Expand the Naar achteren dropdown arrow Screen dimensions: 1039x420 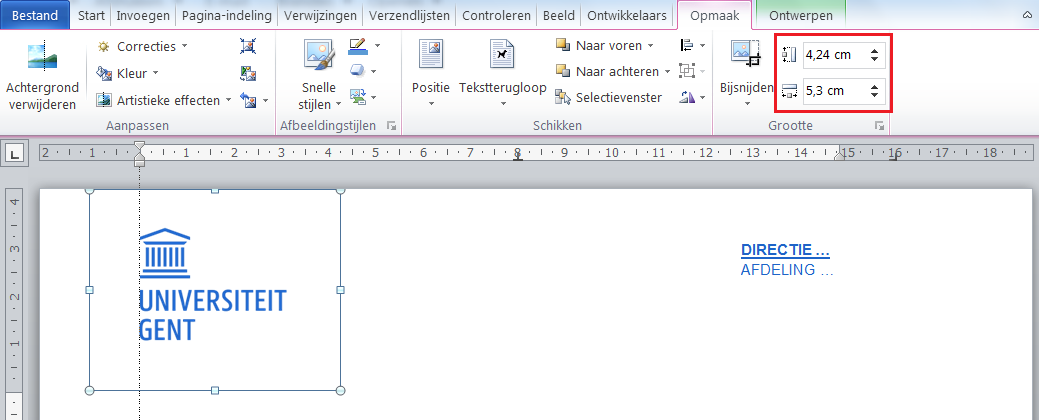667,72
